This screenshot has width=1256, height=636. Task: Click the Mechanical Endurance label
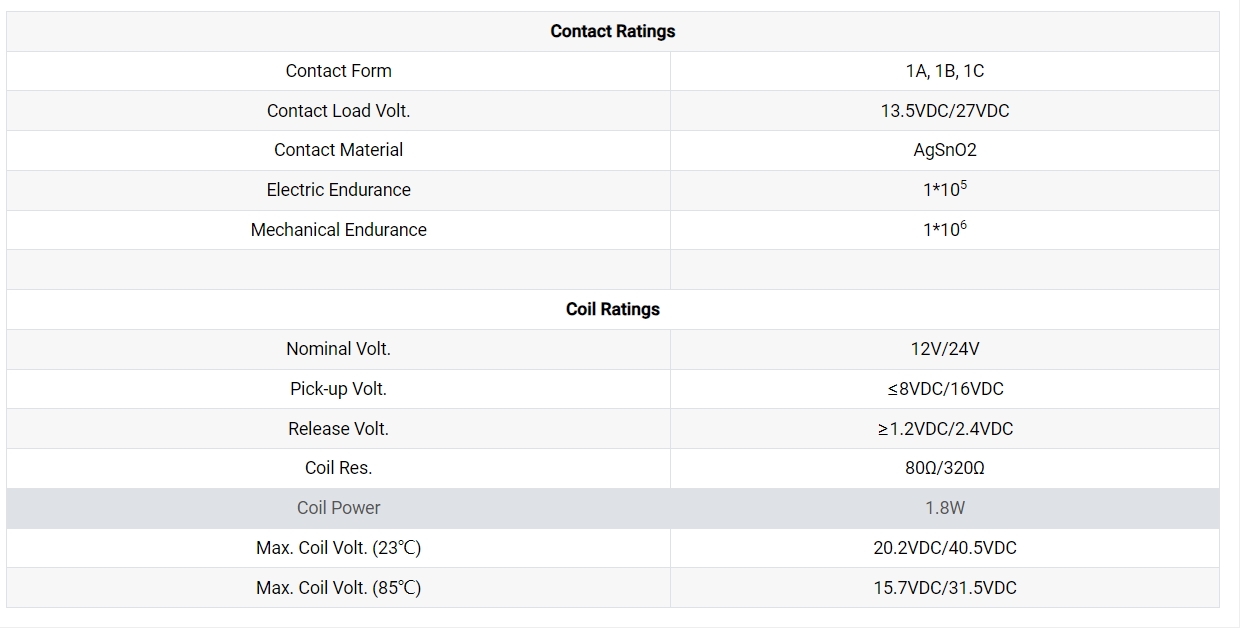pos(338,230)
